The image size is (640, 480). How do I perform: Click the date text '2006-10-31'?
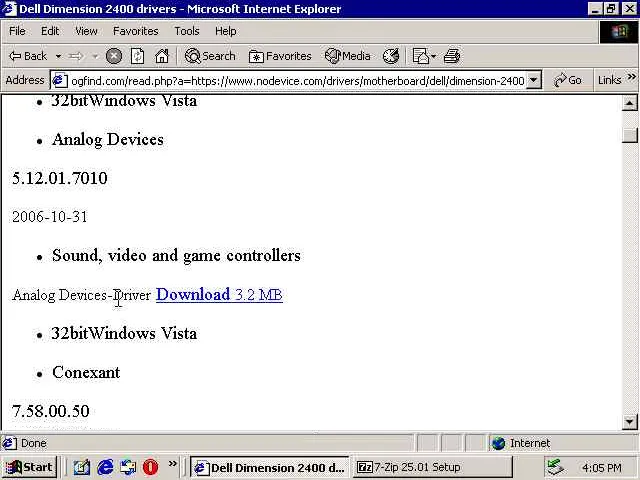click(x=49, y=217)
